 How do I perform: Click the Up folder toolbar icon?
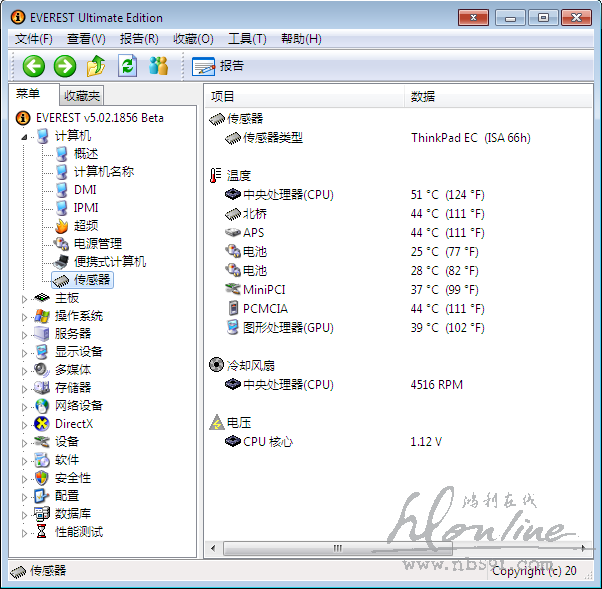pos(96,66)
